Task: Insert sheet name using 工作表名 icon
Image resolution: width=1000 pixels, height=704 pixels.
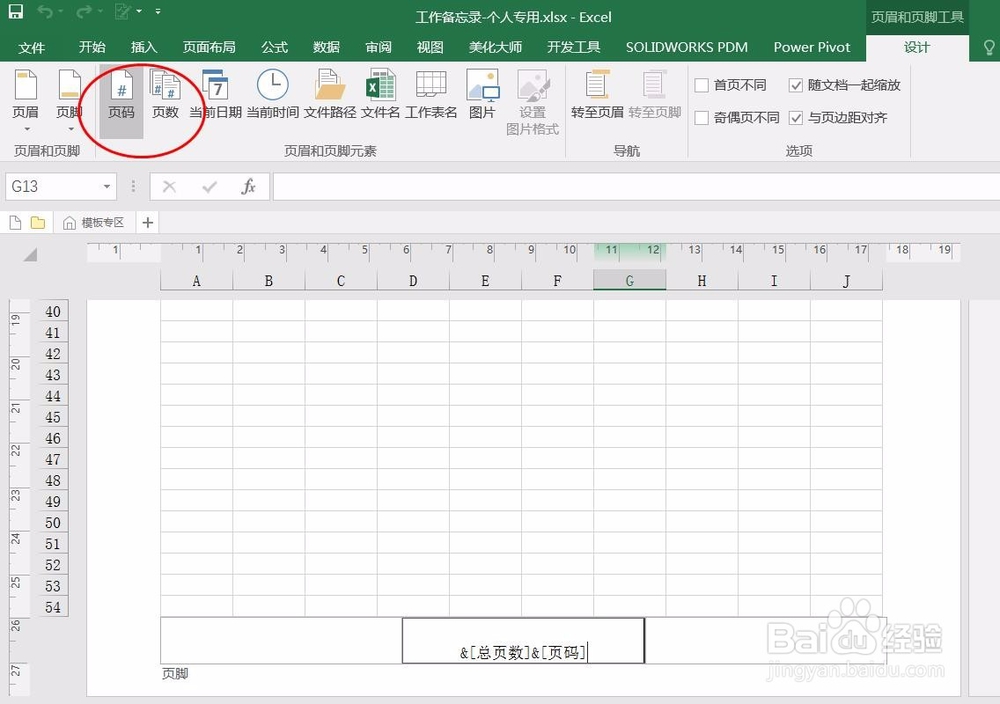Action: (x=430, y=95)
